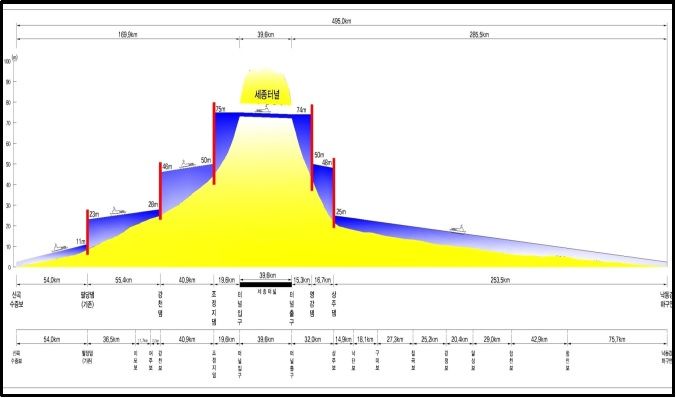676x398 pixels.
Task: Click the 55.4km distance label
Action: (124, 280)
